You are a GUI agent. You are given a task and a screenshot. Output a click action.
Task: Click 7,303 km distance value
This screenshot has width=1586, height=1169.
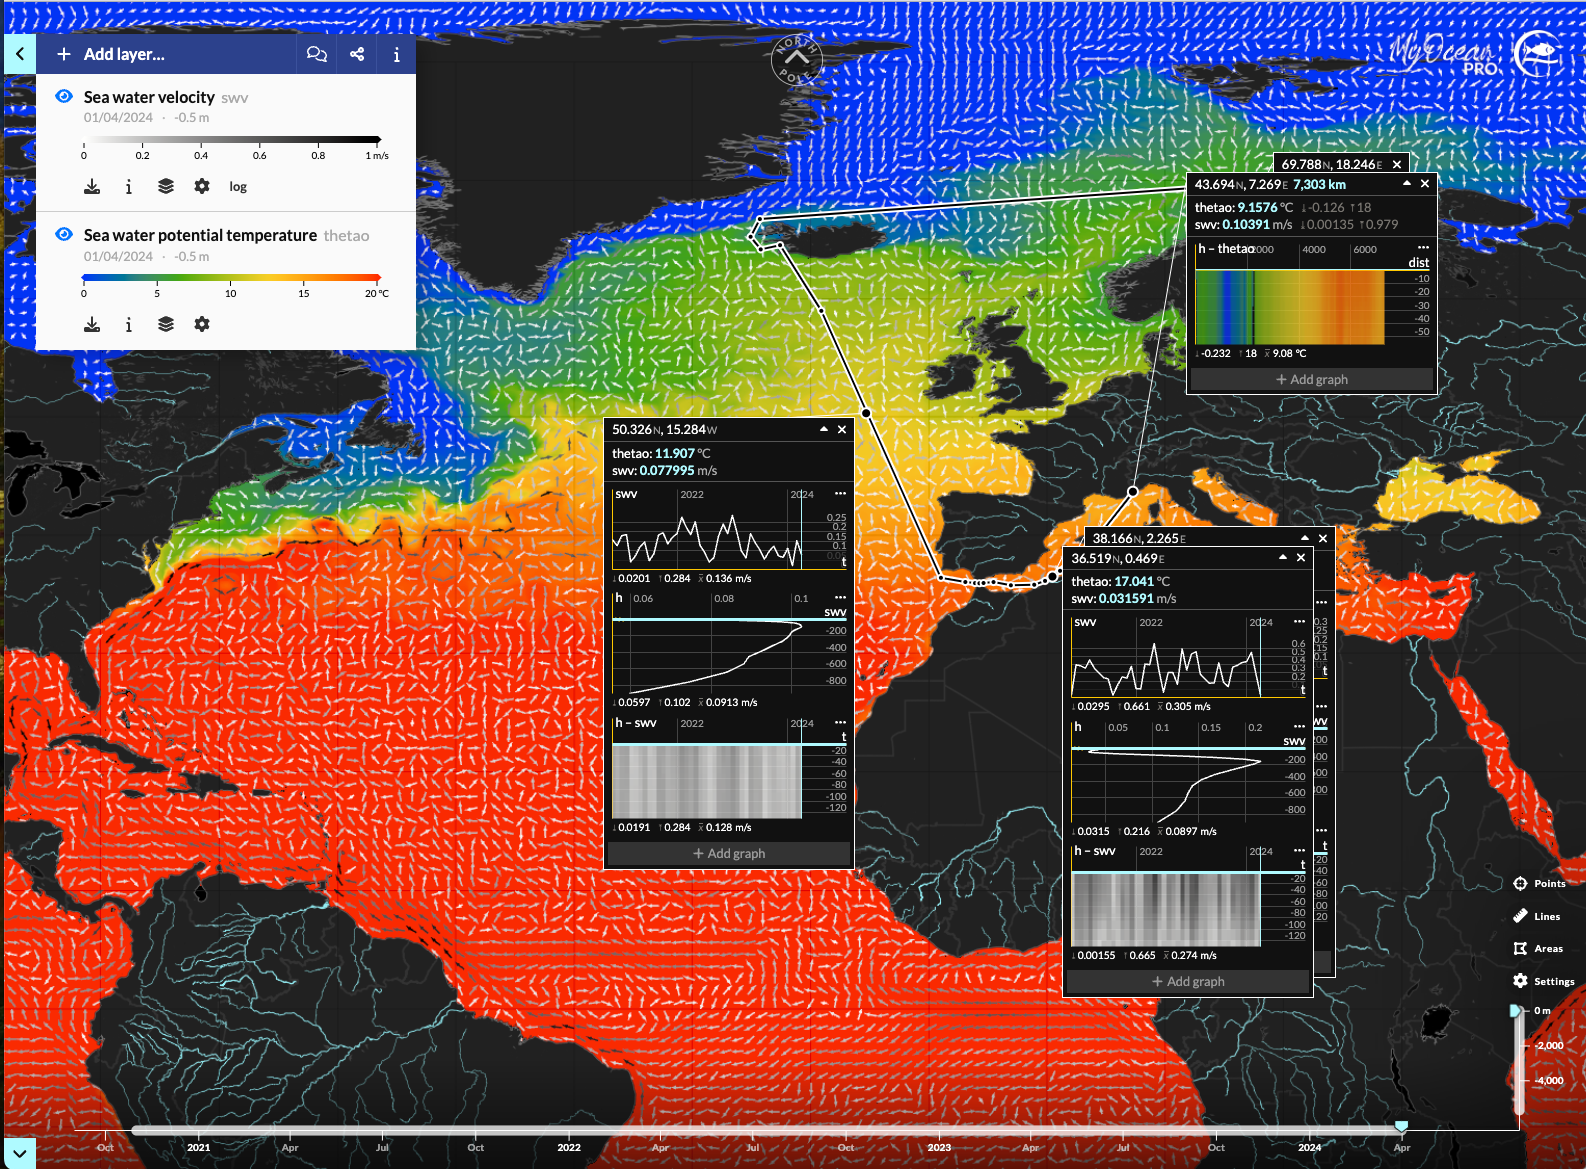[1319, 184]
